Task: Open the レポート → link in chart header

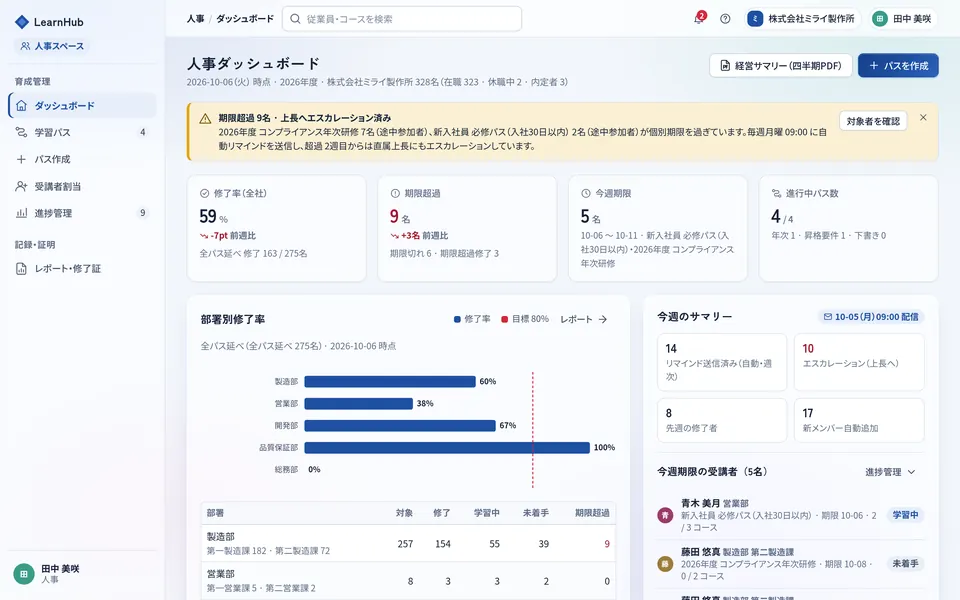Action: click(x=583, y=319)
